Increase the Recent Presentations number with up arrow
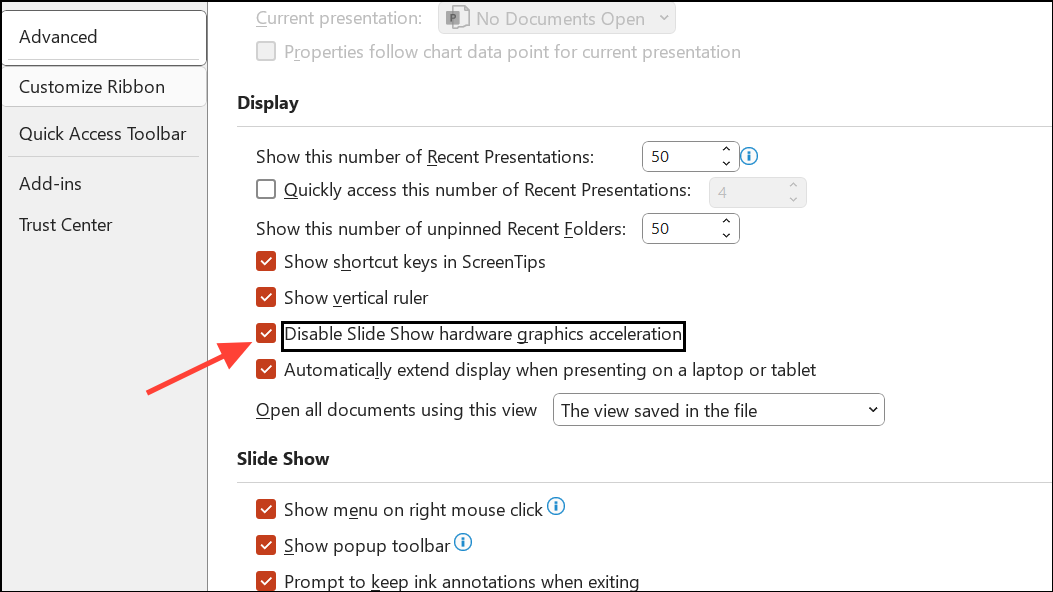 coord(726,150)
